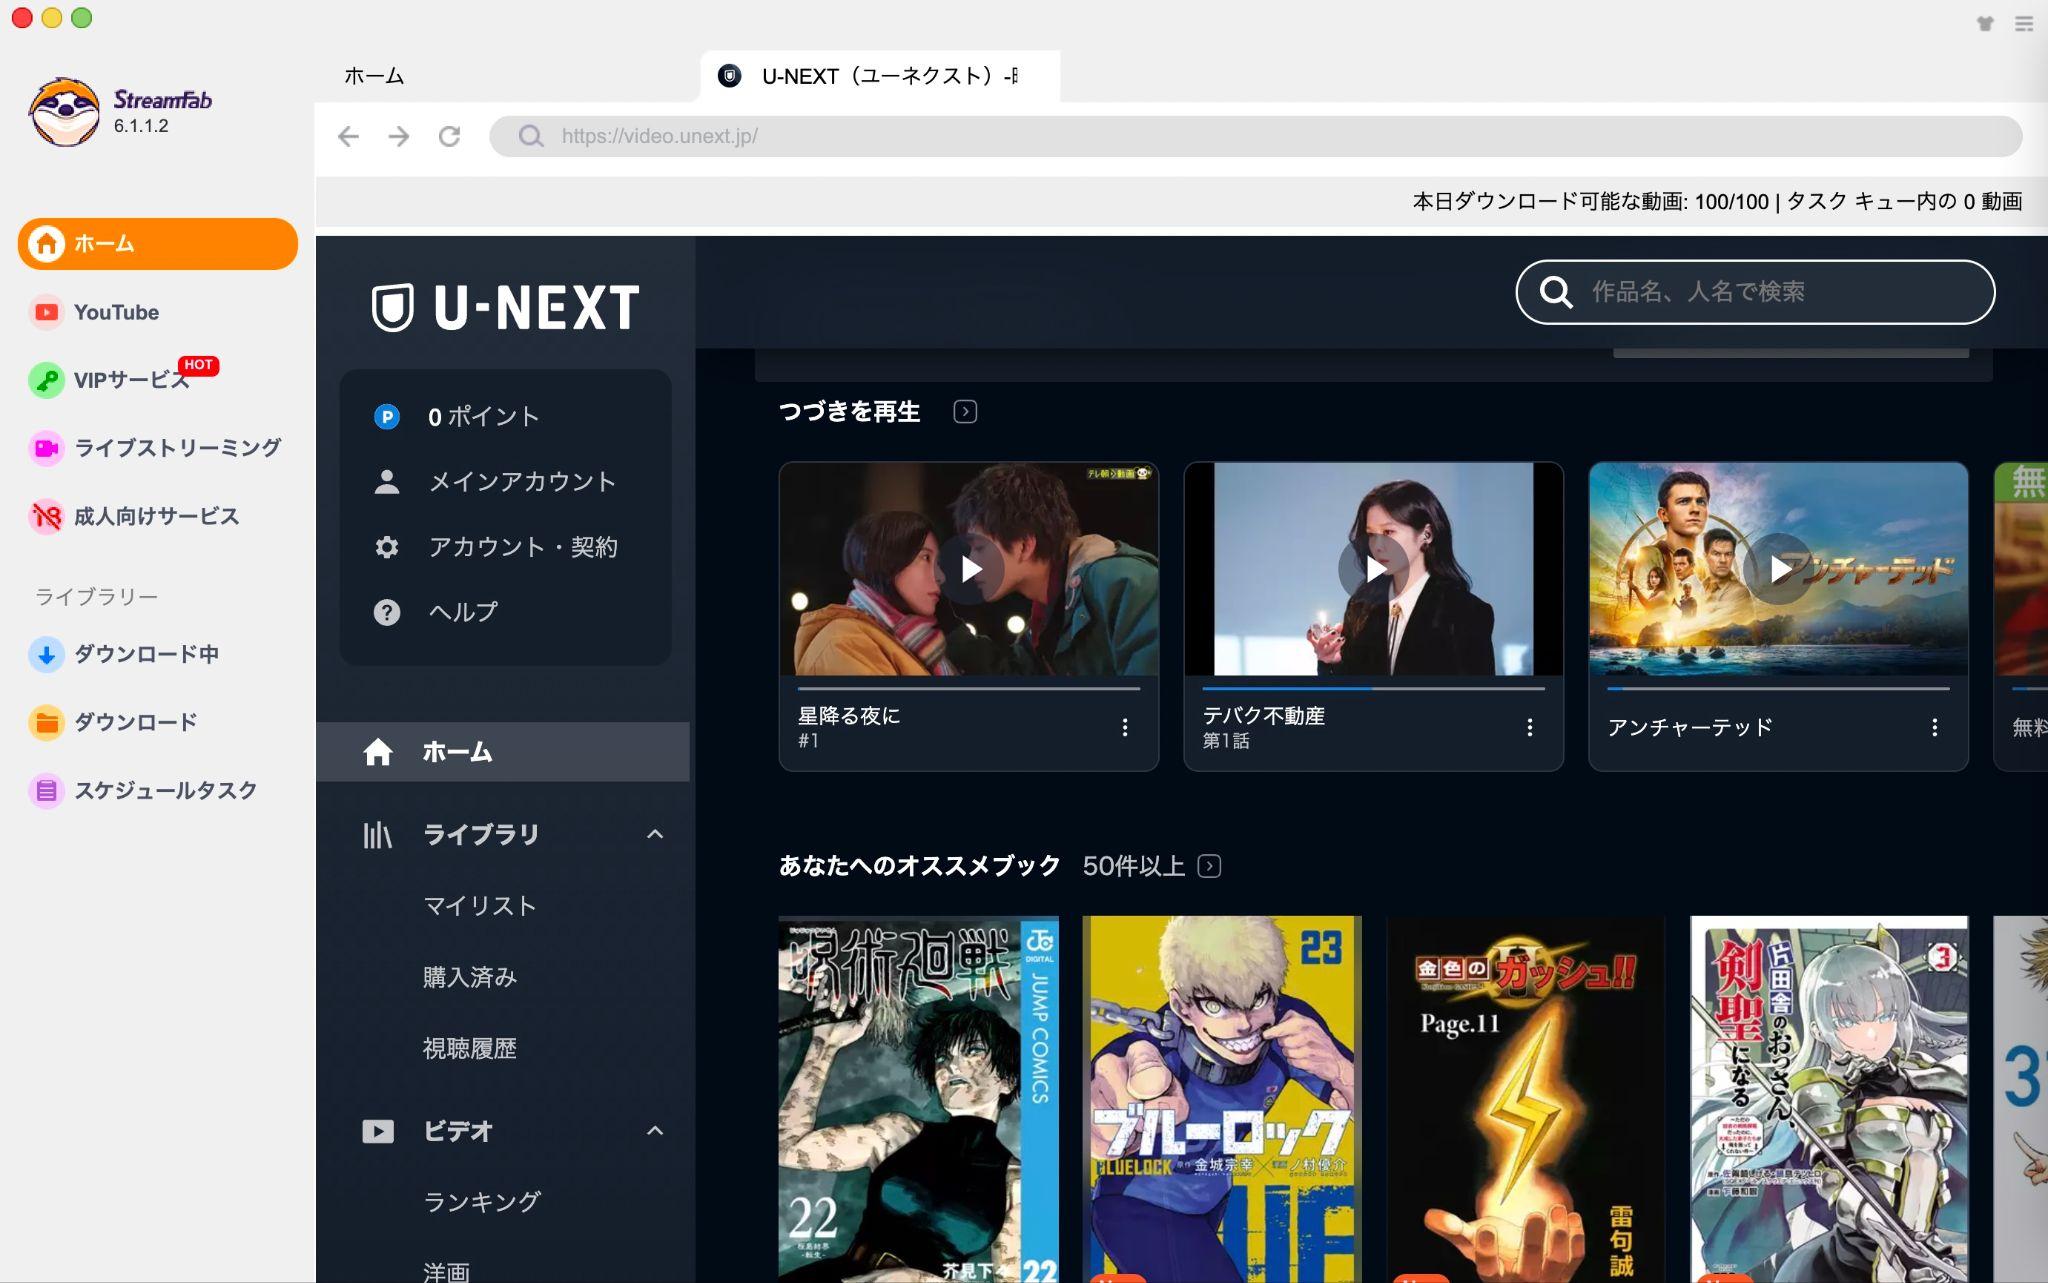The height and width of the screenshot is (1283, 2048).
Task: Open ブルーロック 23 book cover
Action: 1222,1099
